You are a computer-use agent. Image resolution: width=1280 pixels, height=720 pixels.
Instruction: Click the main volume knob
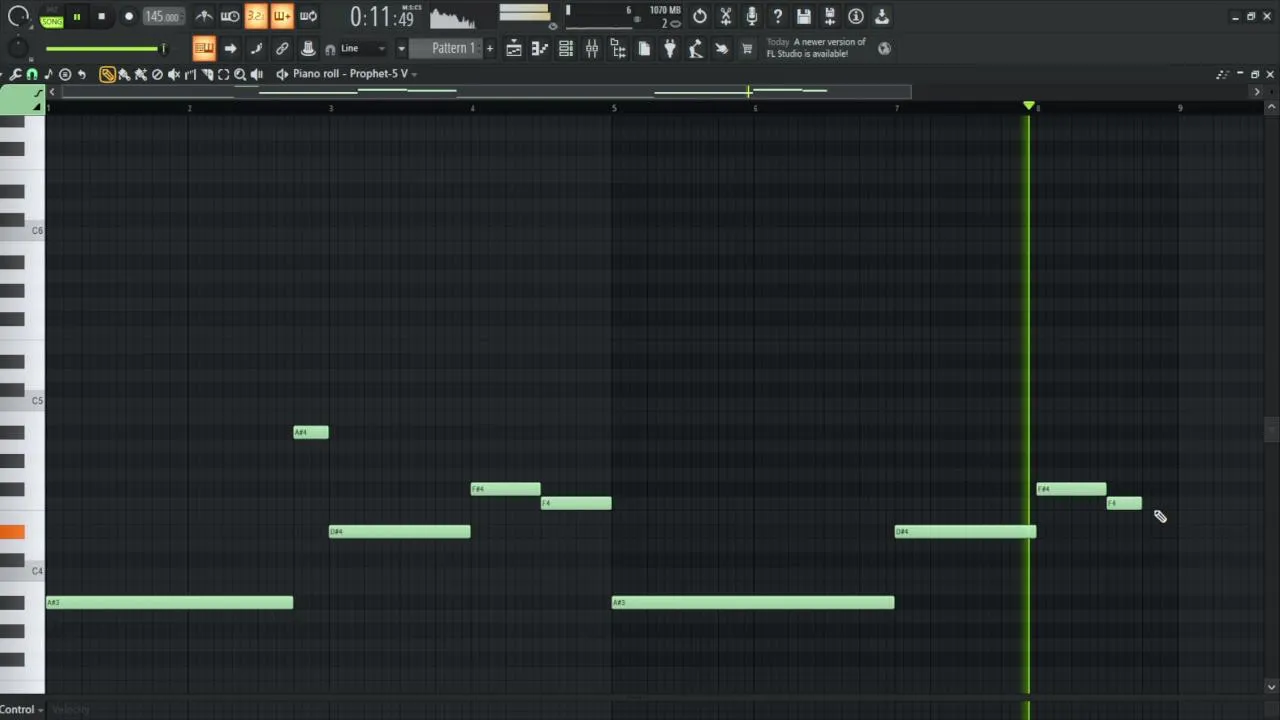(x=17, y=15)
